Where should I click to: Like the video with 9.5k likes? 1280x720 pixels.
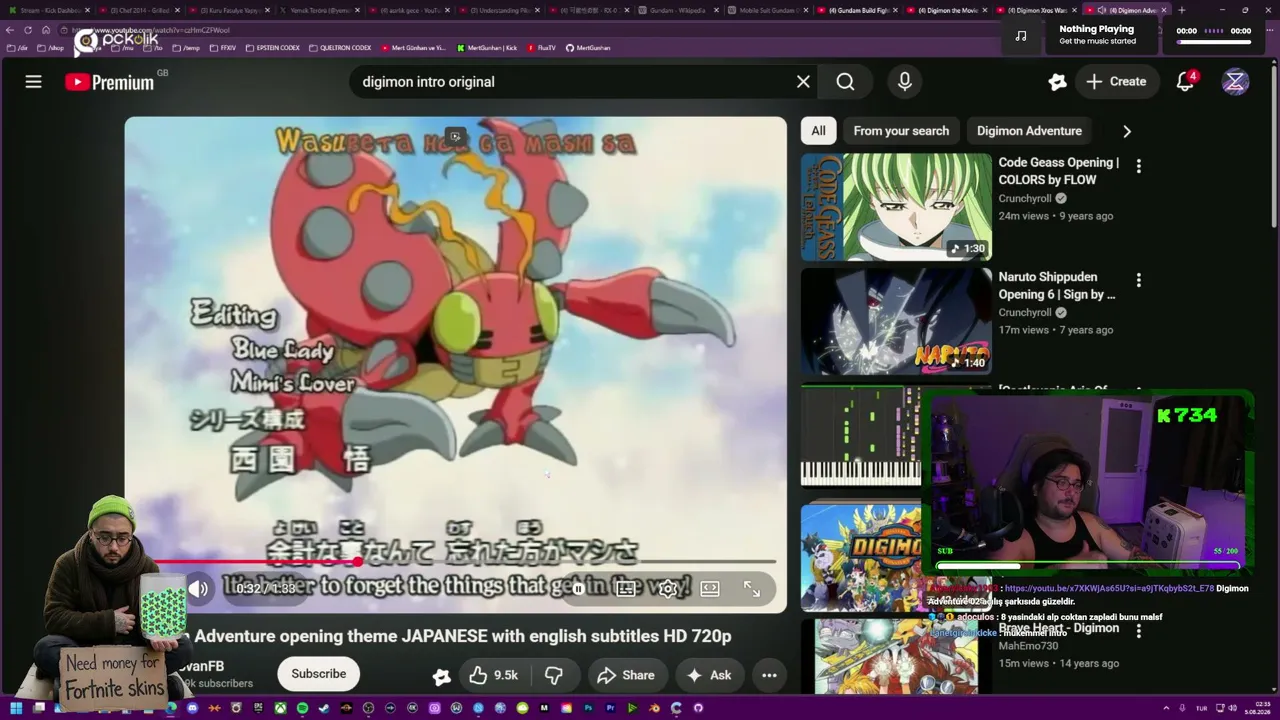point(495,675)
